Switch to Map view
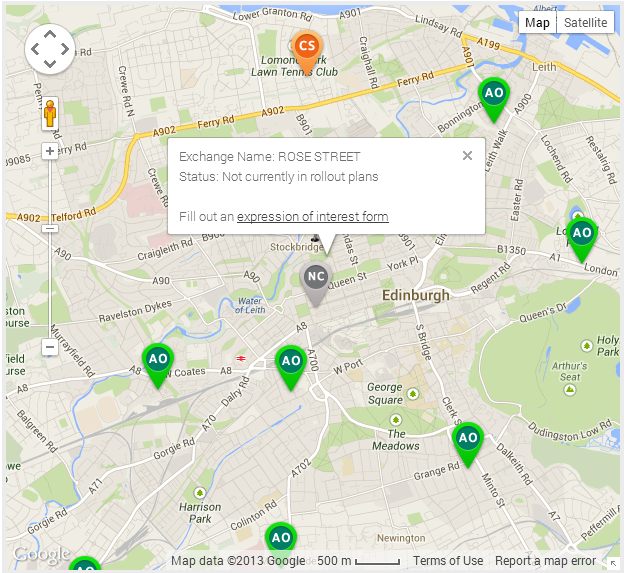The width and height of the screenshot is (626, 573). 537,23
